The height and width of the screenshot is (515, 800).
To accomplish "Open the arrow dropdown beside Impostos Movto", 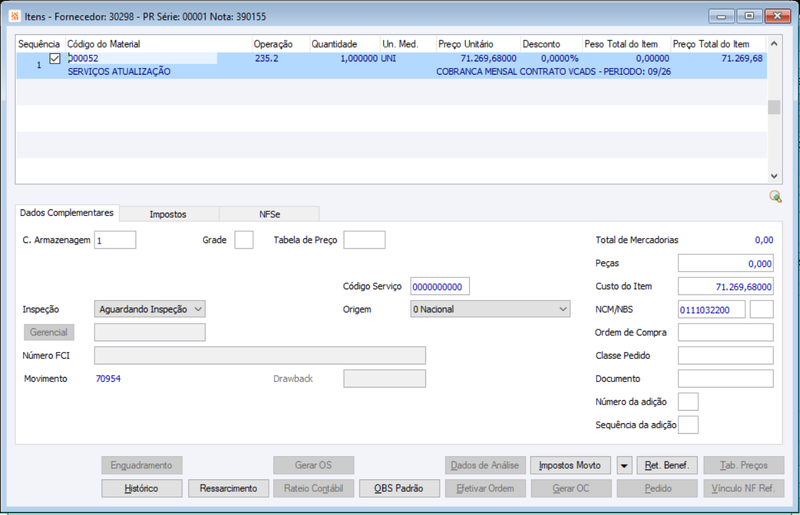I will [623, 465].
